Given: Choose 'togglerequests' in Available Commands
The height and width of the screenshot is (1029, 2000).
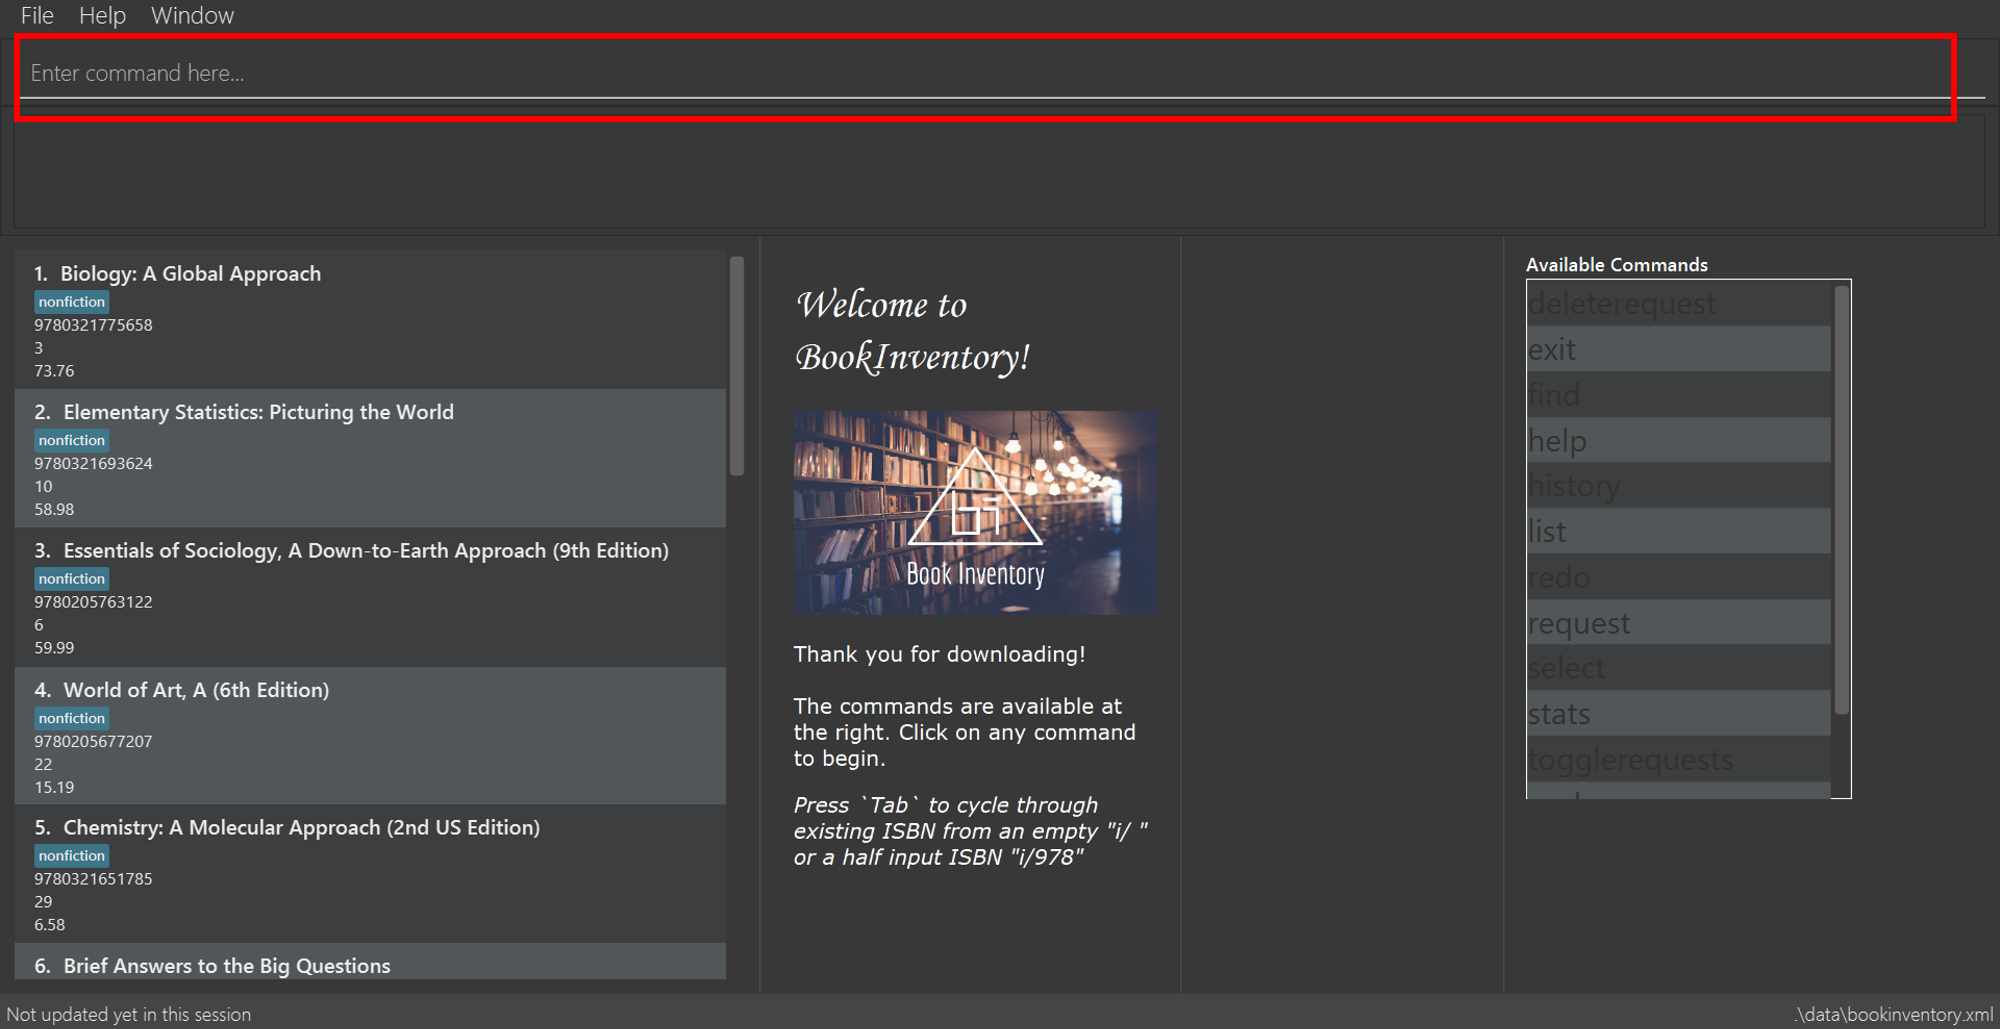Looking at the screenshot, I should [x=1679, y=760].
